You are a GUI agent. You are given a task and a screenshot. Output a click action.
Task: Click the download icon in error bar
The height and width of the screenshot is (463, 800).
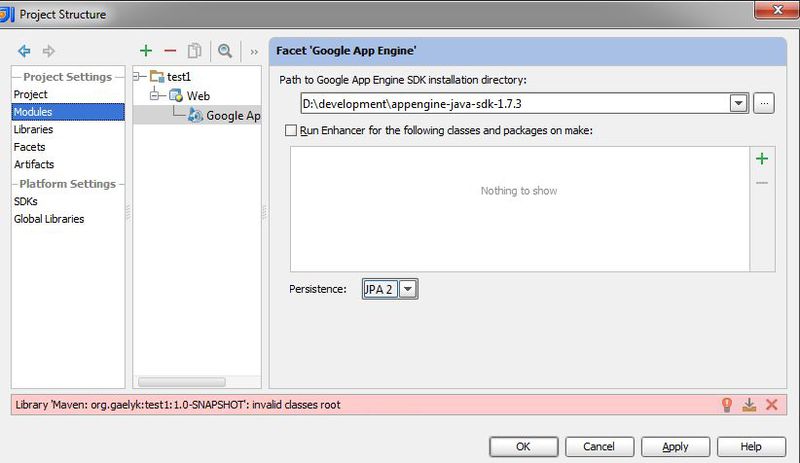[x=749, y=405]
